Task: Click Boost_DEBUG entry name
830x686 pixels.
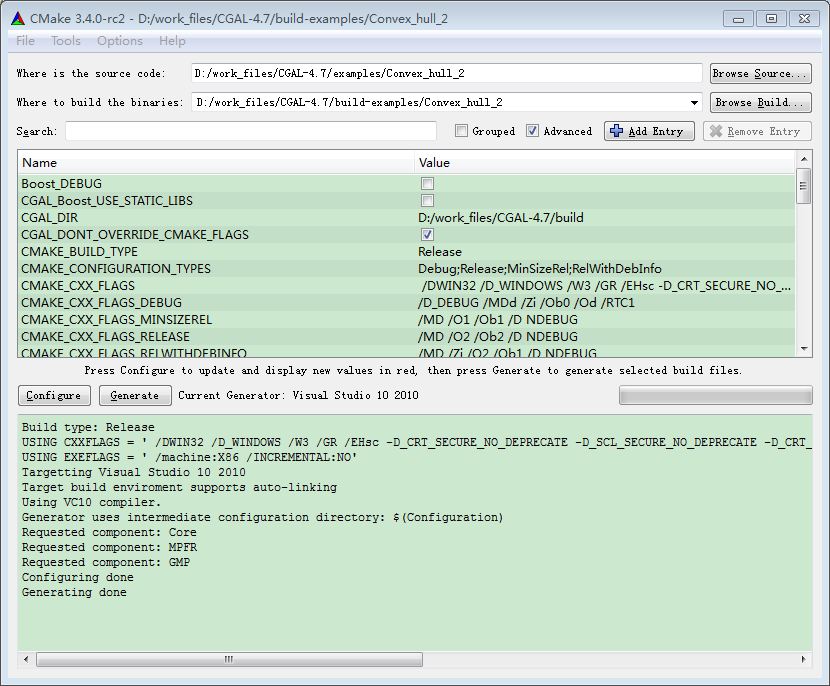Action: pos(61,184)
